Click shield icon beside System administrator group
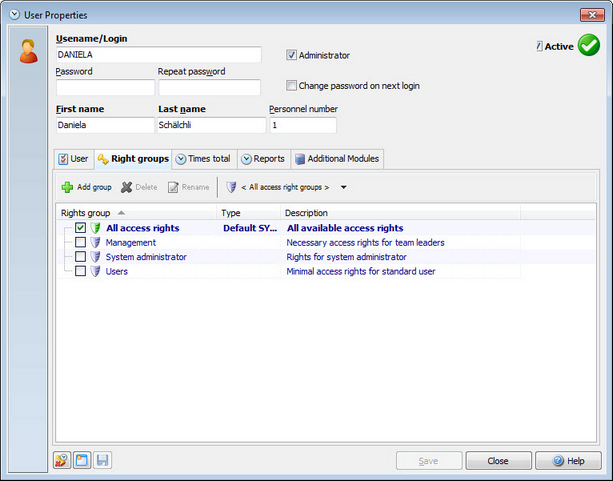The width and height of the screenshot is (613, 481). [x=95, y=257]
